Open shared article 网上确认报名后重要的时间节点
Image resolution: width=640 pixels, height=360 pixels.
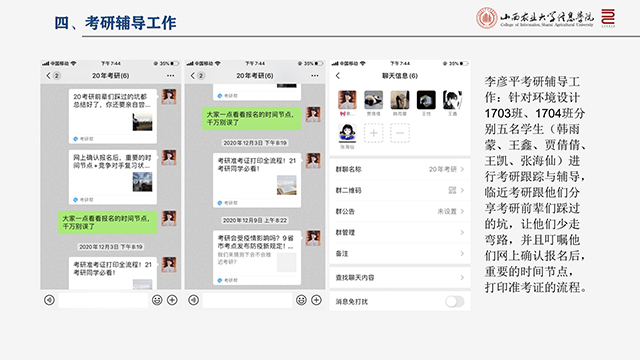(113, 177)
